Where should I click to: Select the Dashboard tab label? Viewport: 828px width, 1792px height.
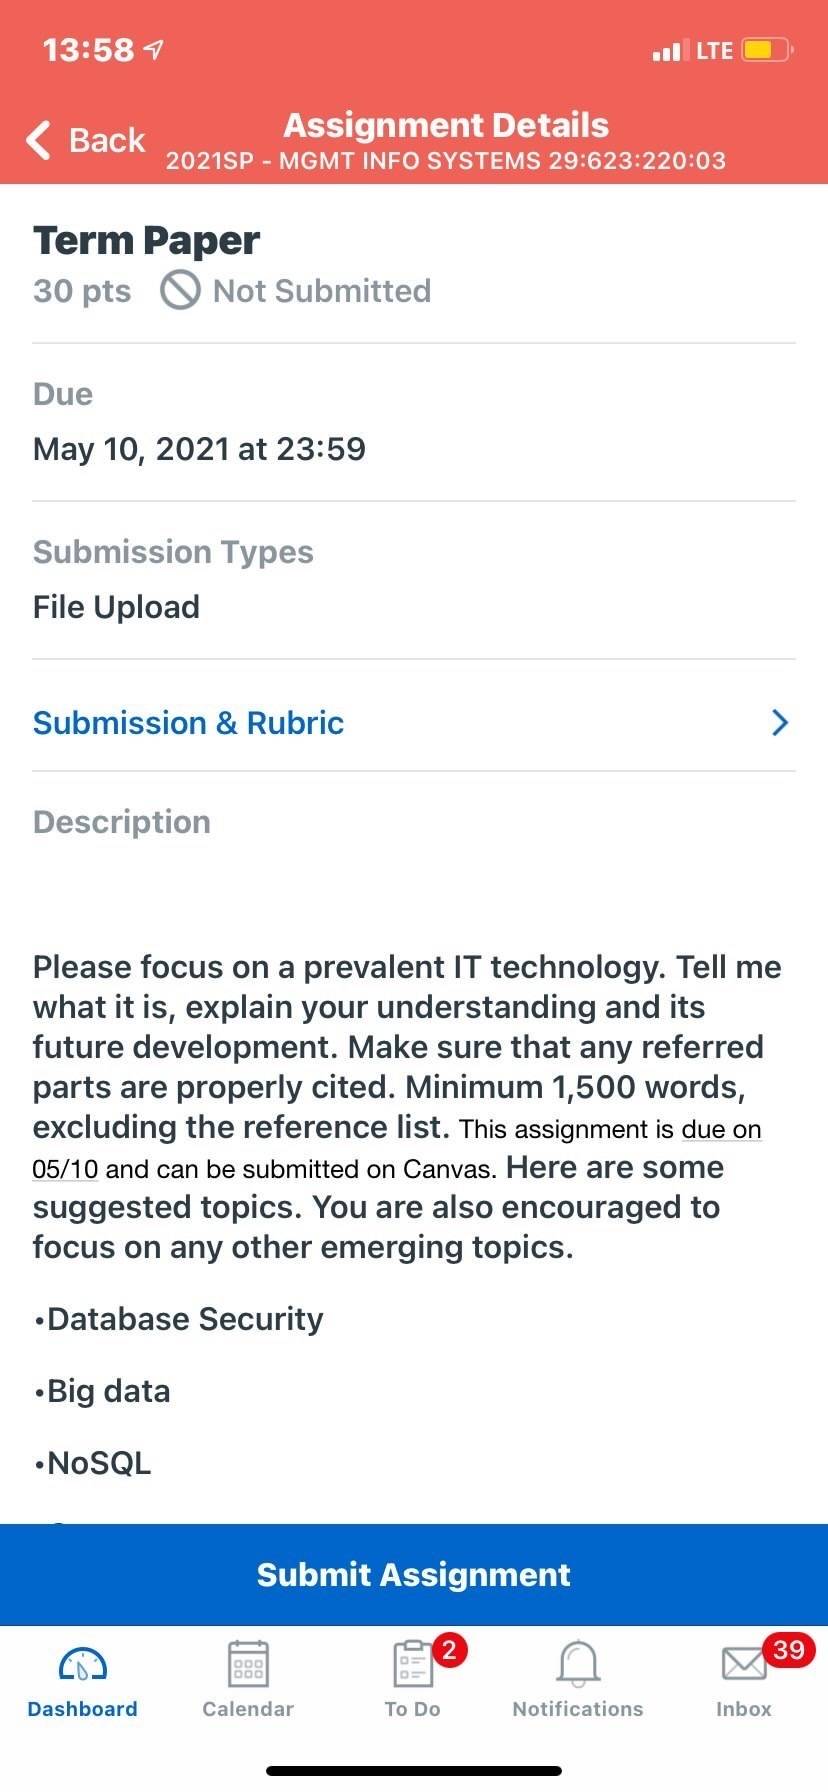click(x=83, y=1709)
